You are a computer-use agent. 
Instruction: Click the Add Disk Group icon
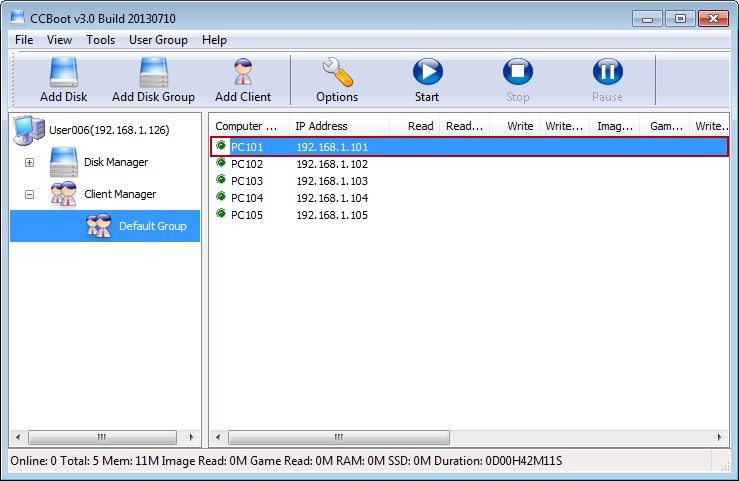tap(153, 73)
